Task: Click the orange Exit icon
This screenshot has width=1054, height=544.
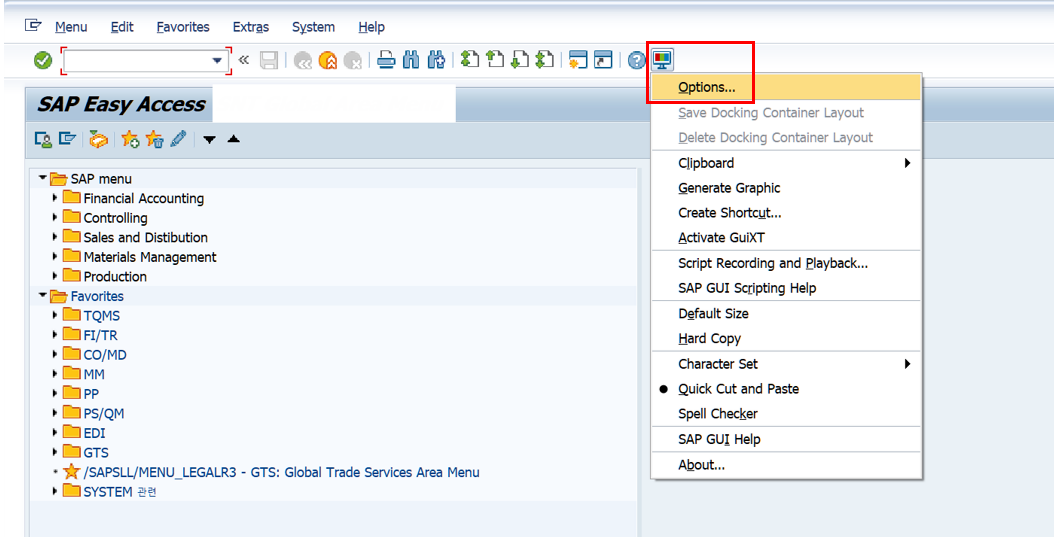Action: [328, 61]
